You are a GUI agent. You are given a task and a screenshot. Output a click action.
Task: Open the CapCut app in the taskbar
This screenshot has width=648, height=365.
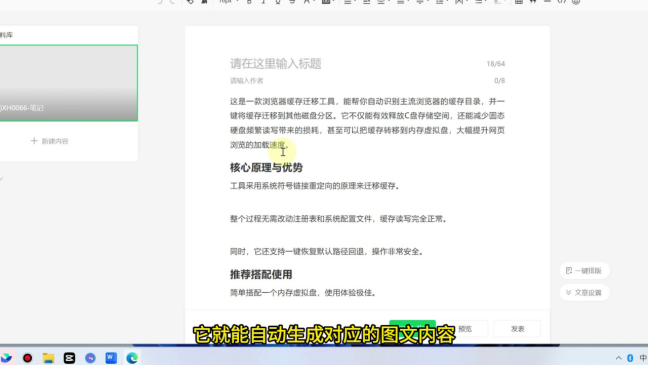69,358
